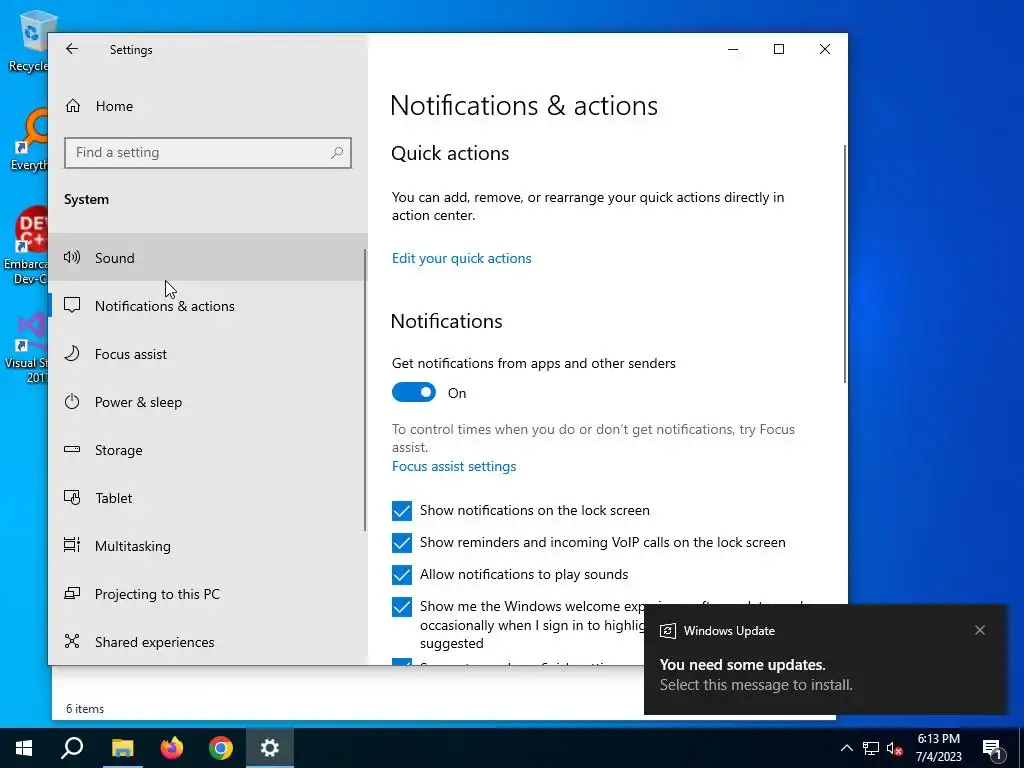Dismiss the Windows Update notification
1024x768 pixels.
click(980, 630)
